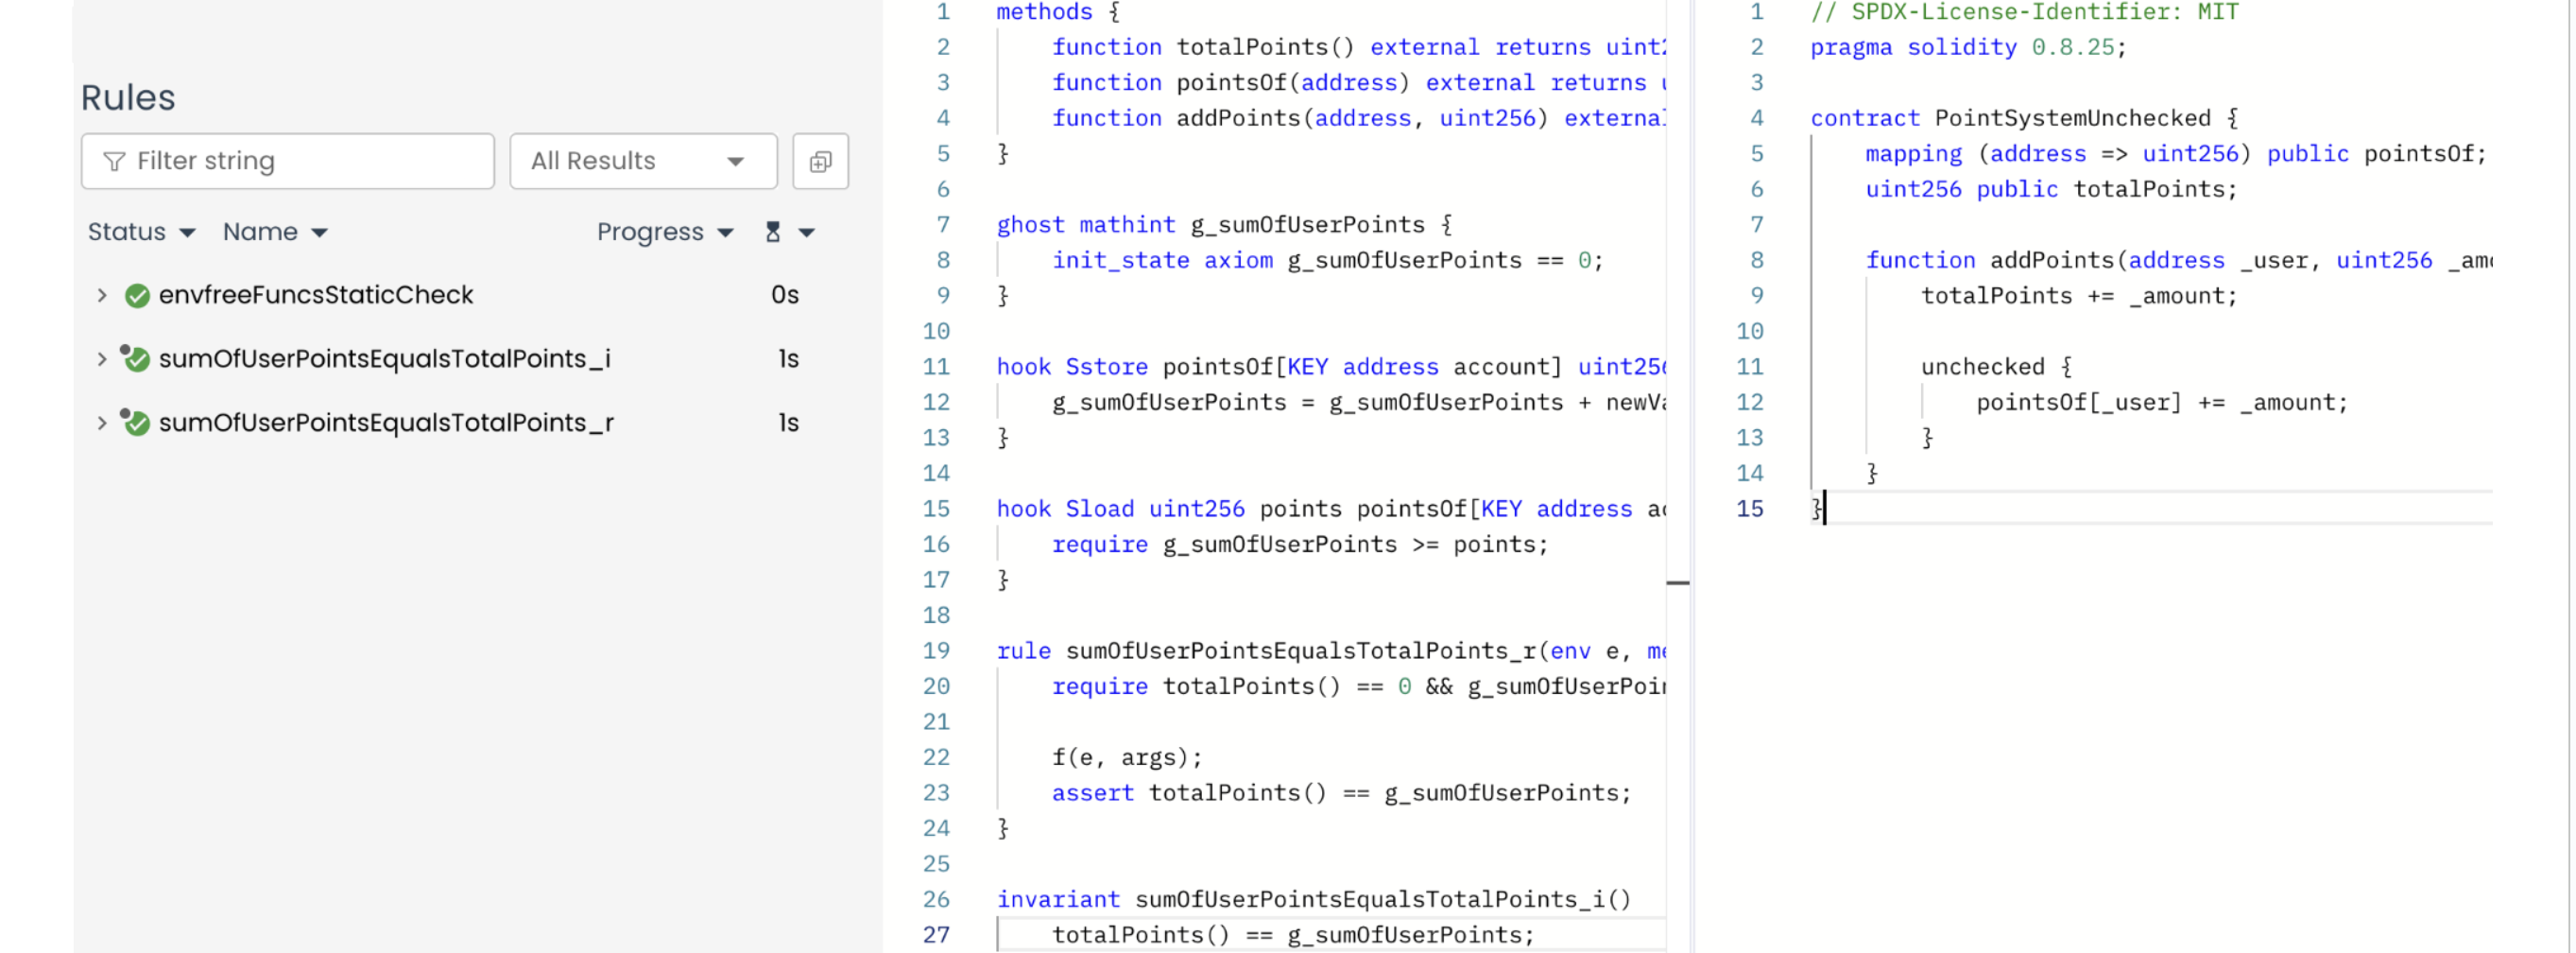This screenshot has width=2576, height=953.
Task: Click the funnel icon in the filter box
Action: pyautogui.click(x=114, y=161)
